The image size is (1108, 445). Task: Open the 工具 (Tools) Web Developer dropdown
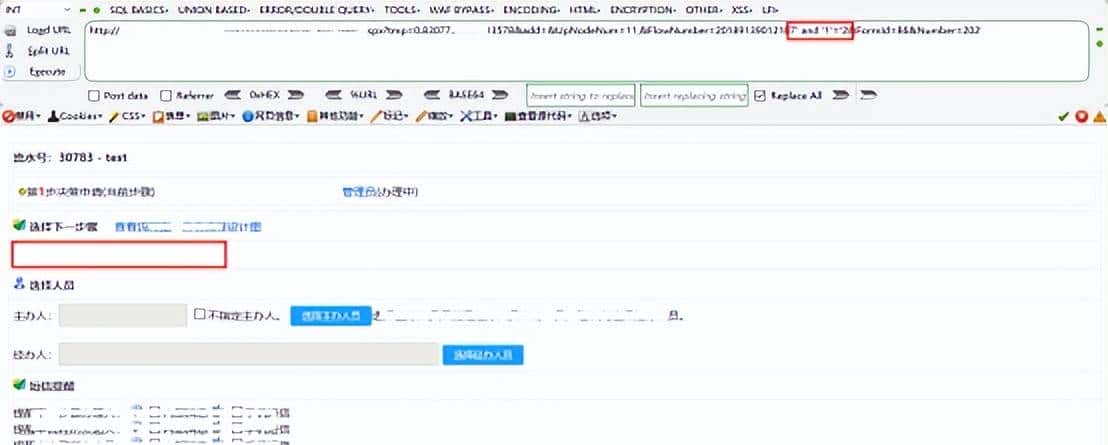pos(481,116)
